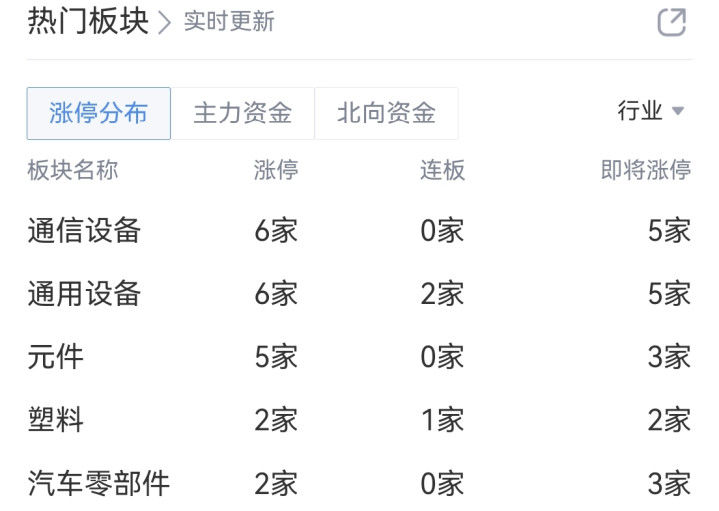Click 通信设备 涨停 count 6家
Image resolution: width=719 pixels, height=511 pixels.
point(276,231)
